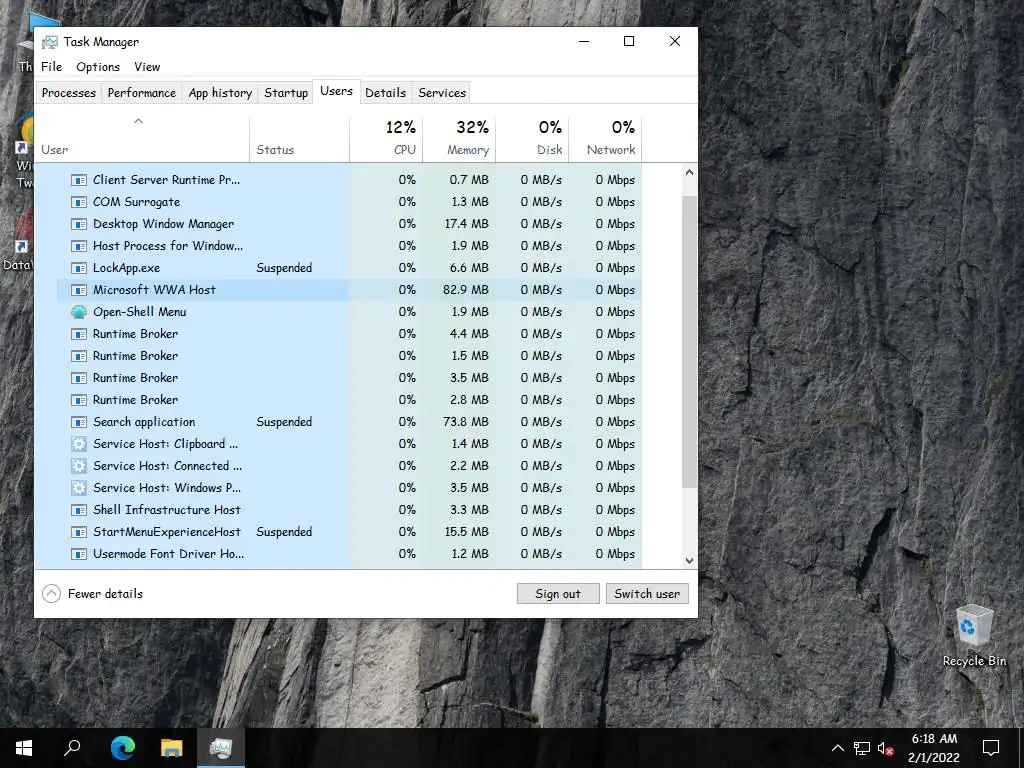Switch to the Performance tab
Screen dimensions: 1024x768
pyautogui.click(x=142, y=93)
